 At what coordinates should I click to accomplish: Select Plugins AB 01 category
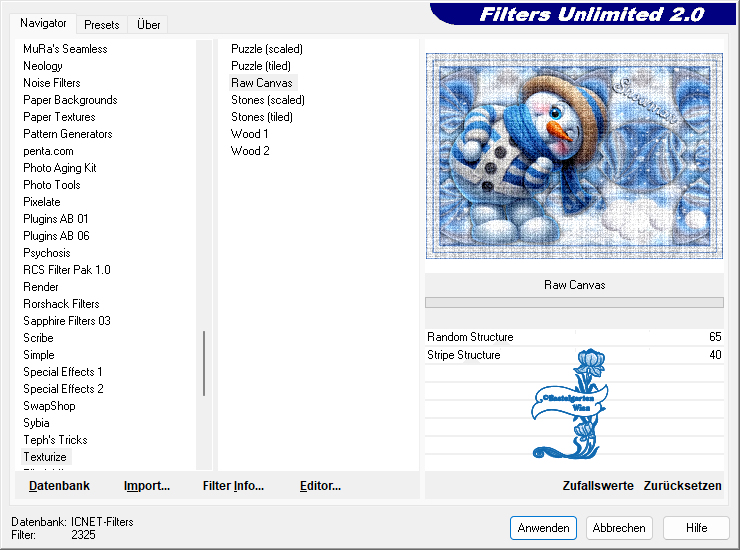point(56,219)
